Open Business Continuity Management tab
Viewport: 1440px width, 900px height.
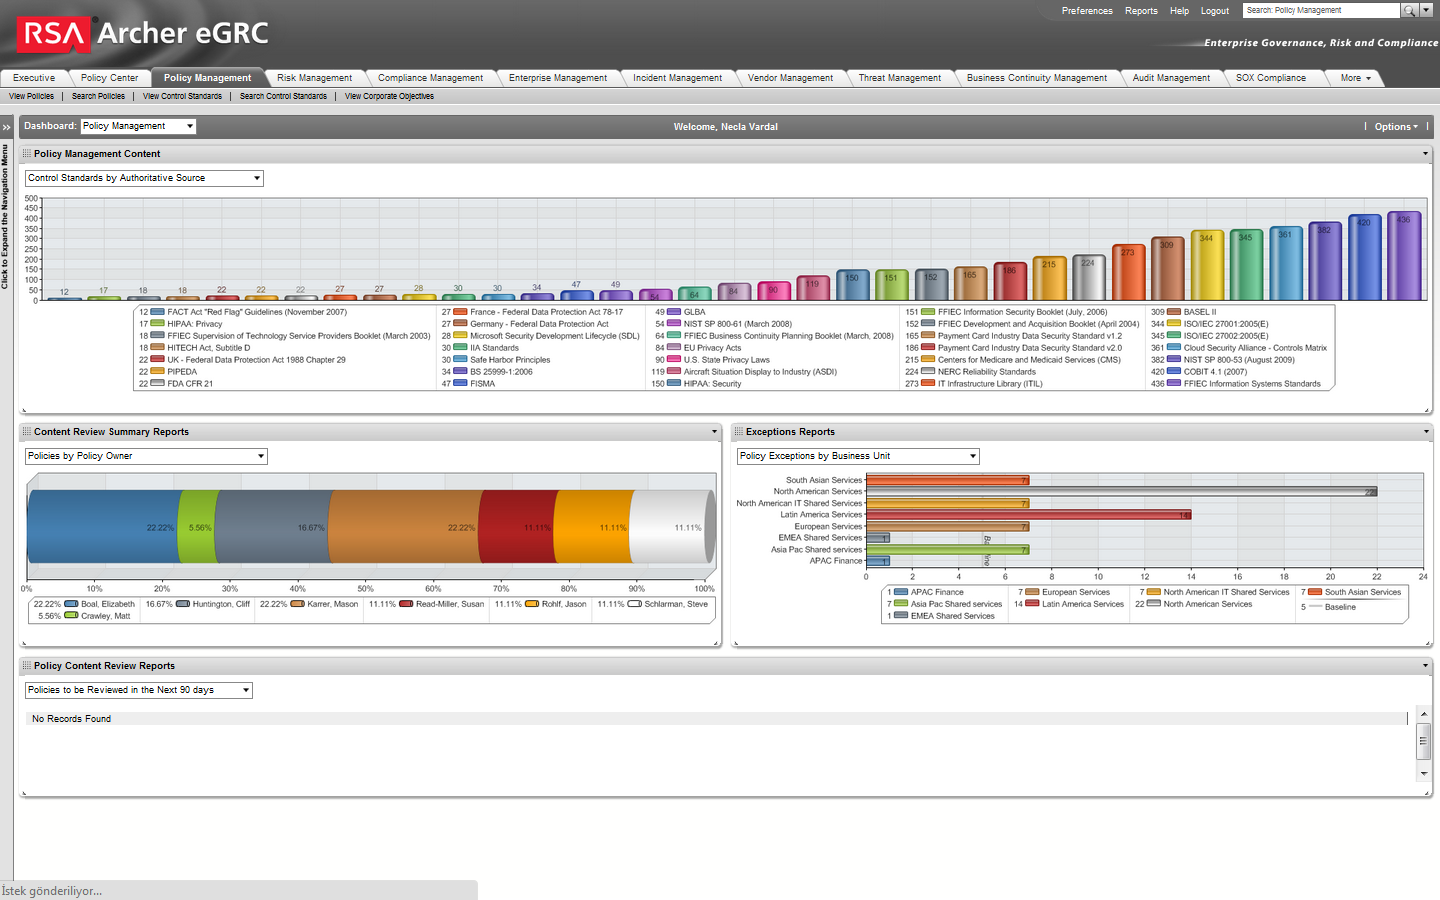(x=1037, y=78)
